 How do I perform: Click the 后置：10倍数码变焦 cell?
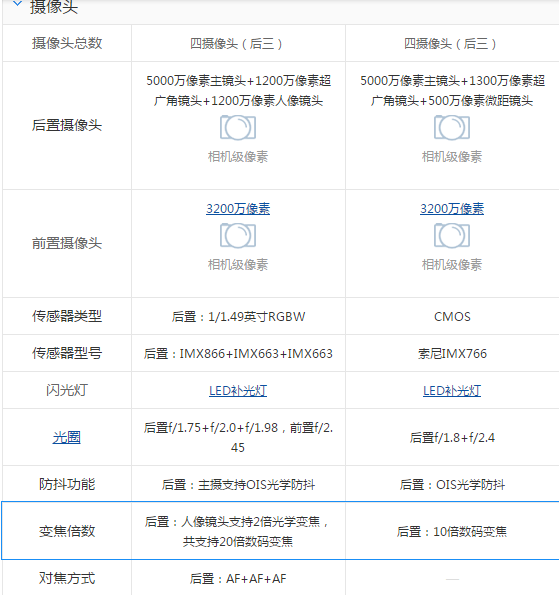(452, 531)
